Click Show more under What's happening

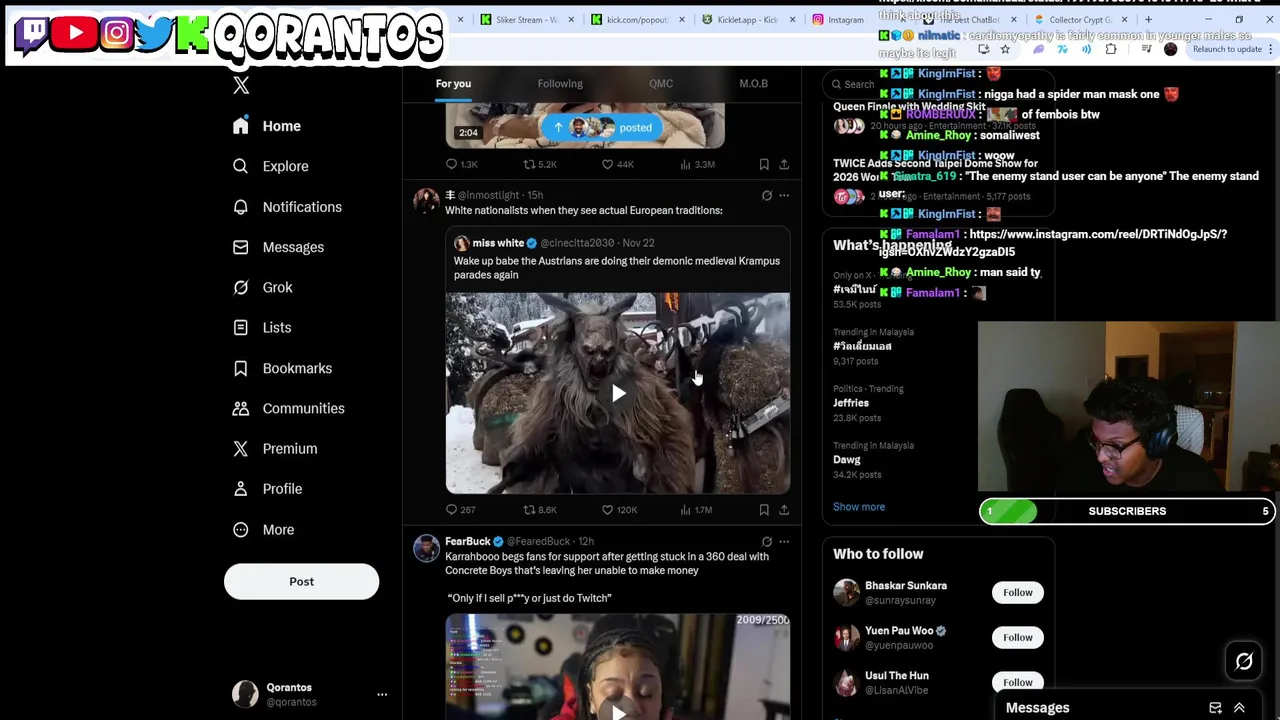(x=859, y=507)
